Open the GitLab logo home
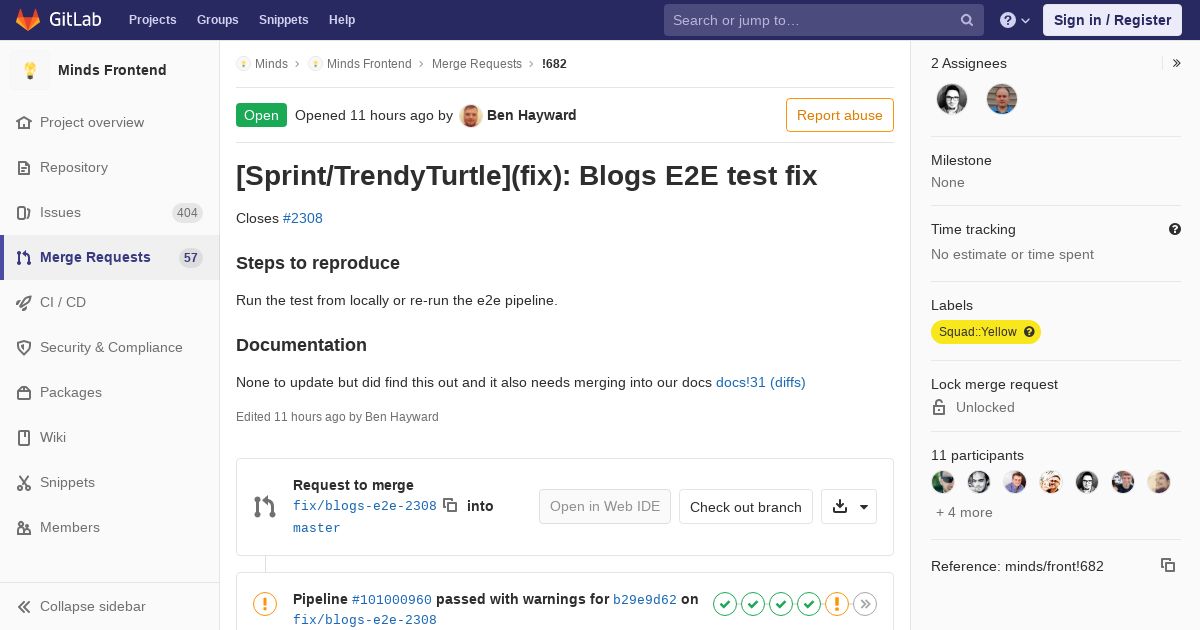1200x630 pixels. pos(28,20)
